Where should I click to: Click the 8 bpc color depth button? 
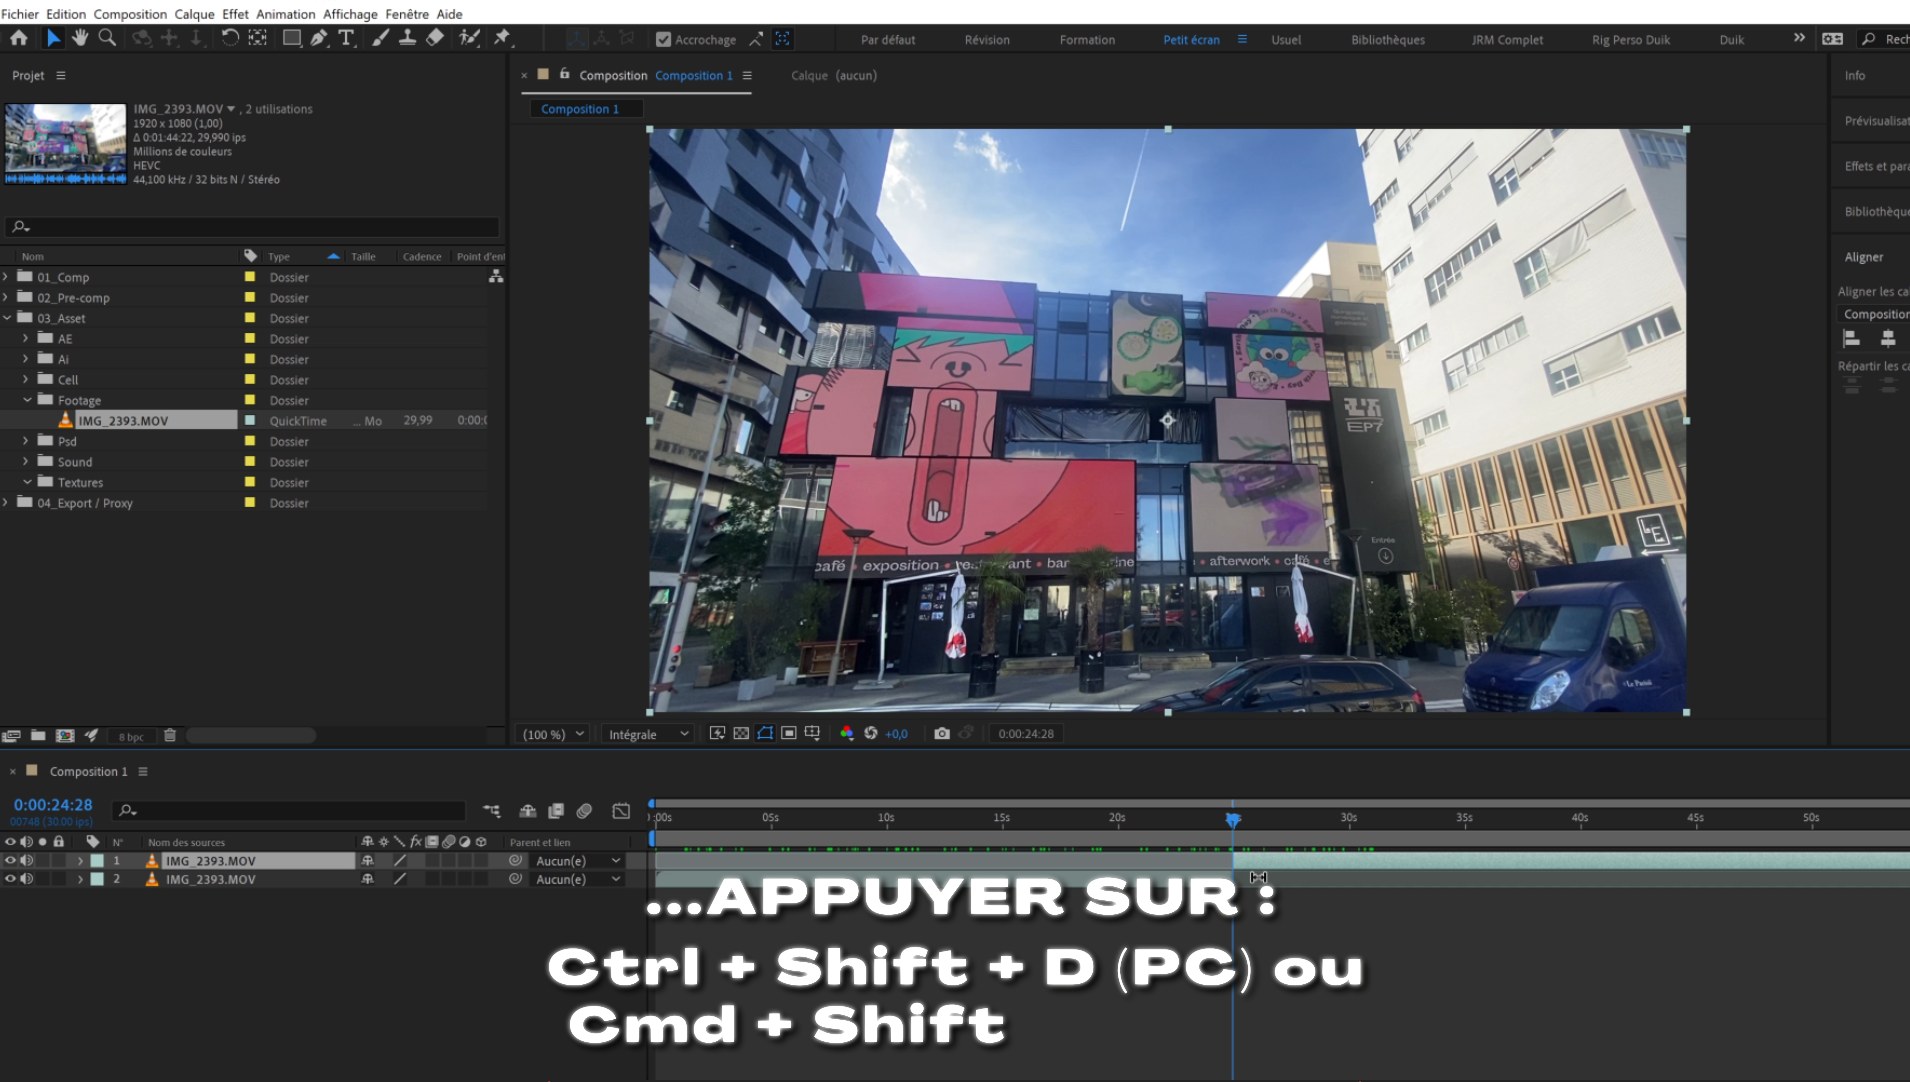131,736
